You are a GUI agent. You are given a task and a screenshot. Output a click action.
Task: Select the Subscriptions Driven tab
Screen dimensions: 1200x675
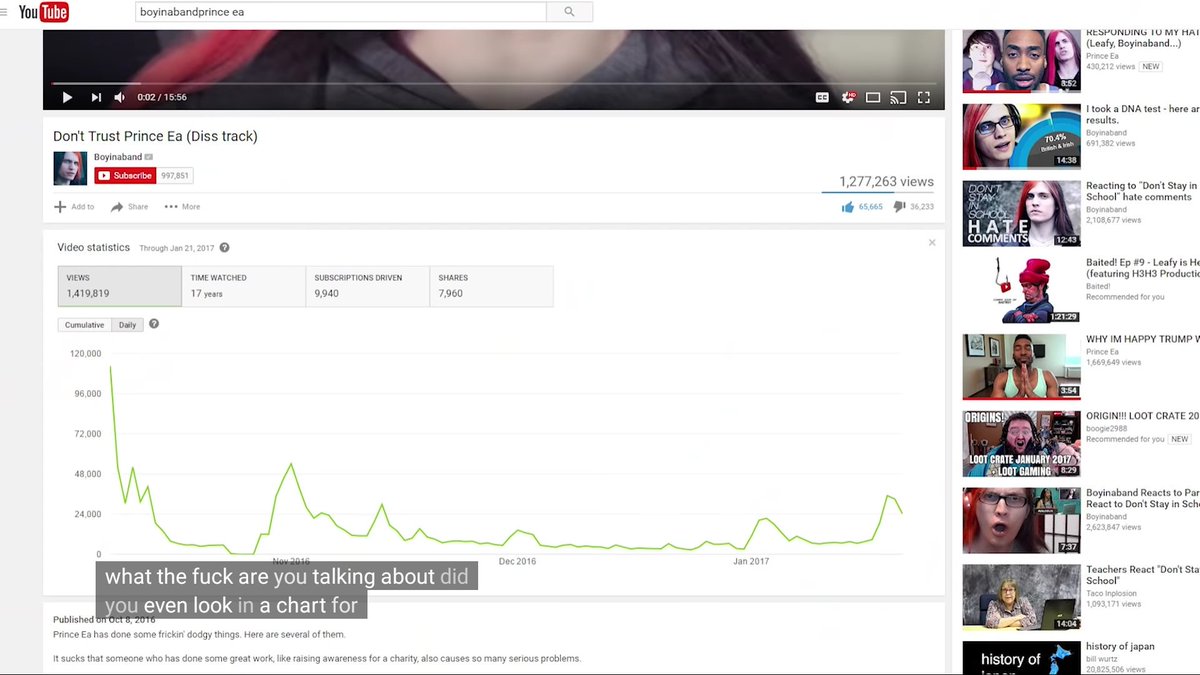[x=367, y=286]
